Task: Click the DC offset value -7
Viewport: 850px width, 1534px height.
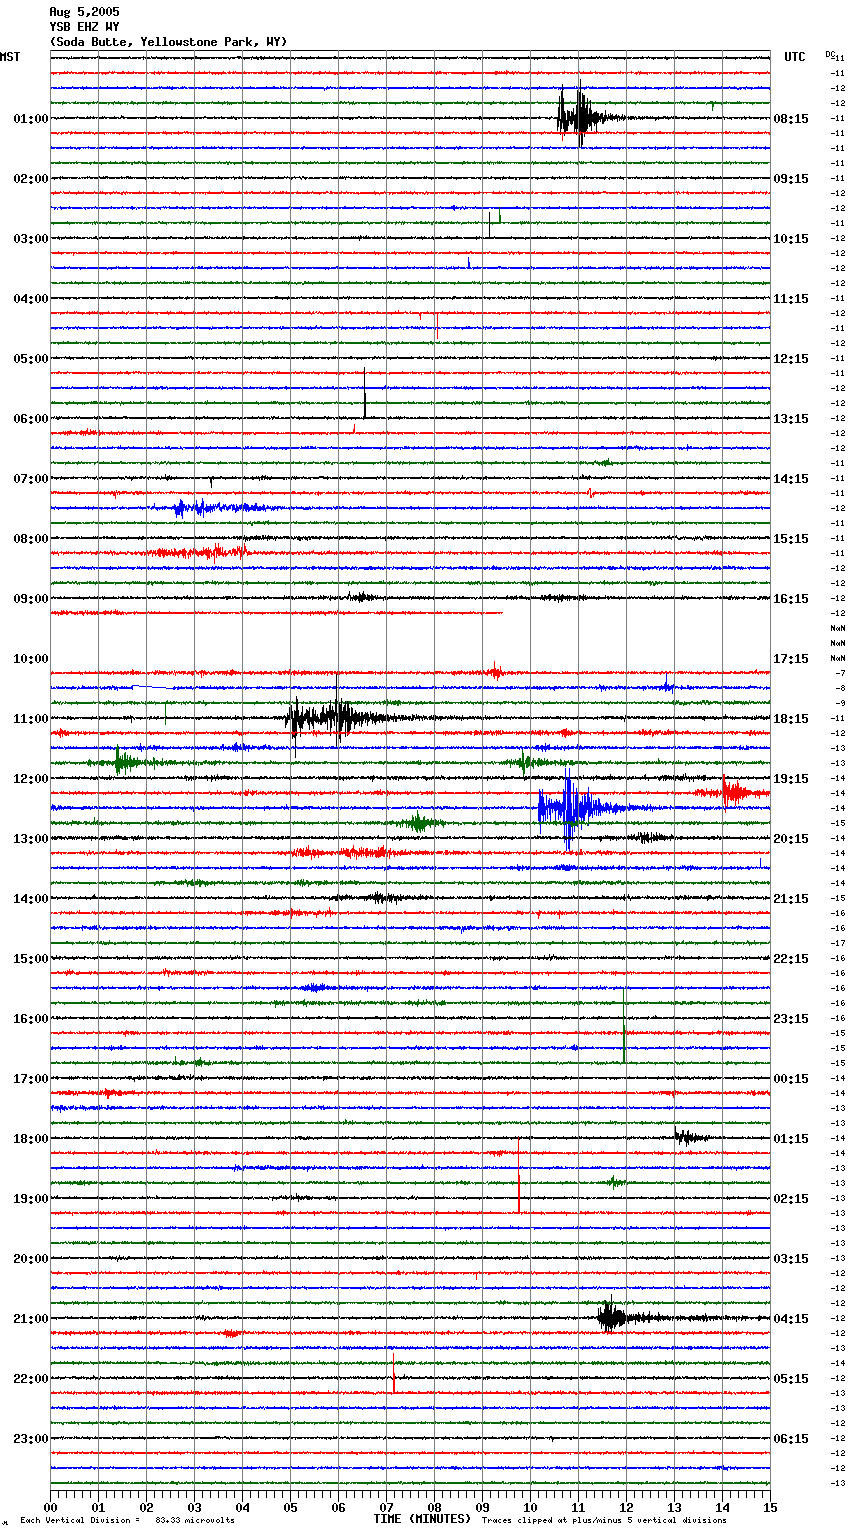Action: click(840, 673)
